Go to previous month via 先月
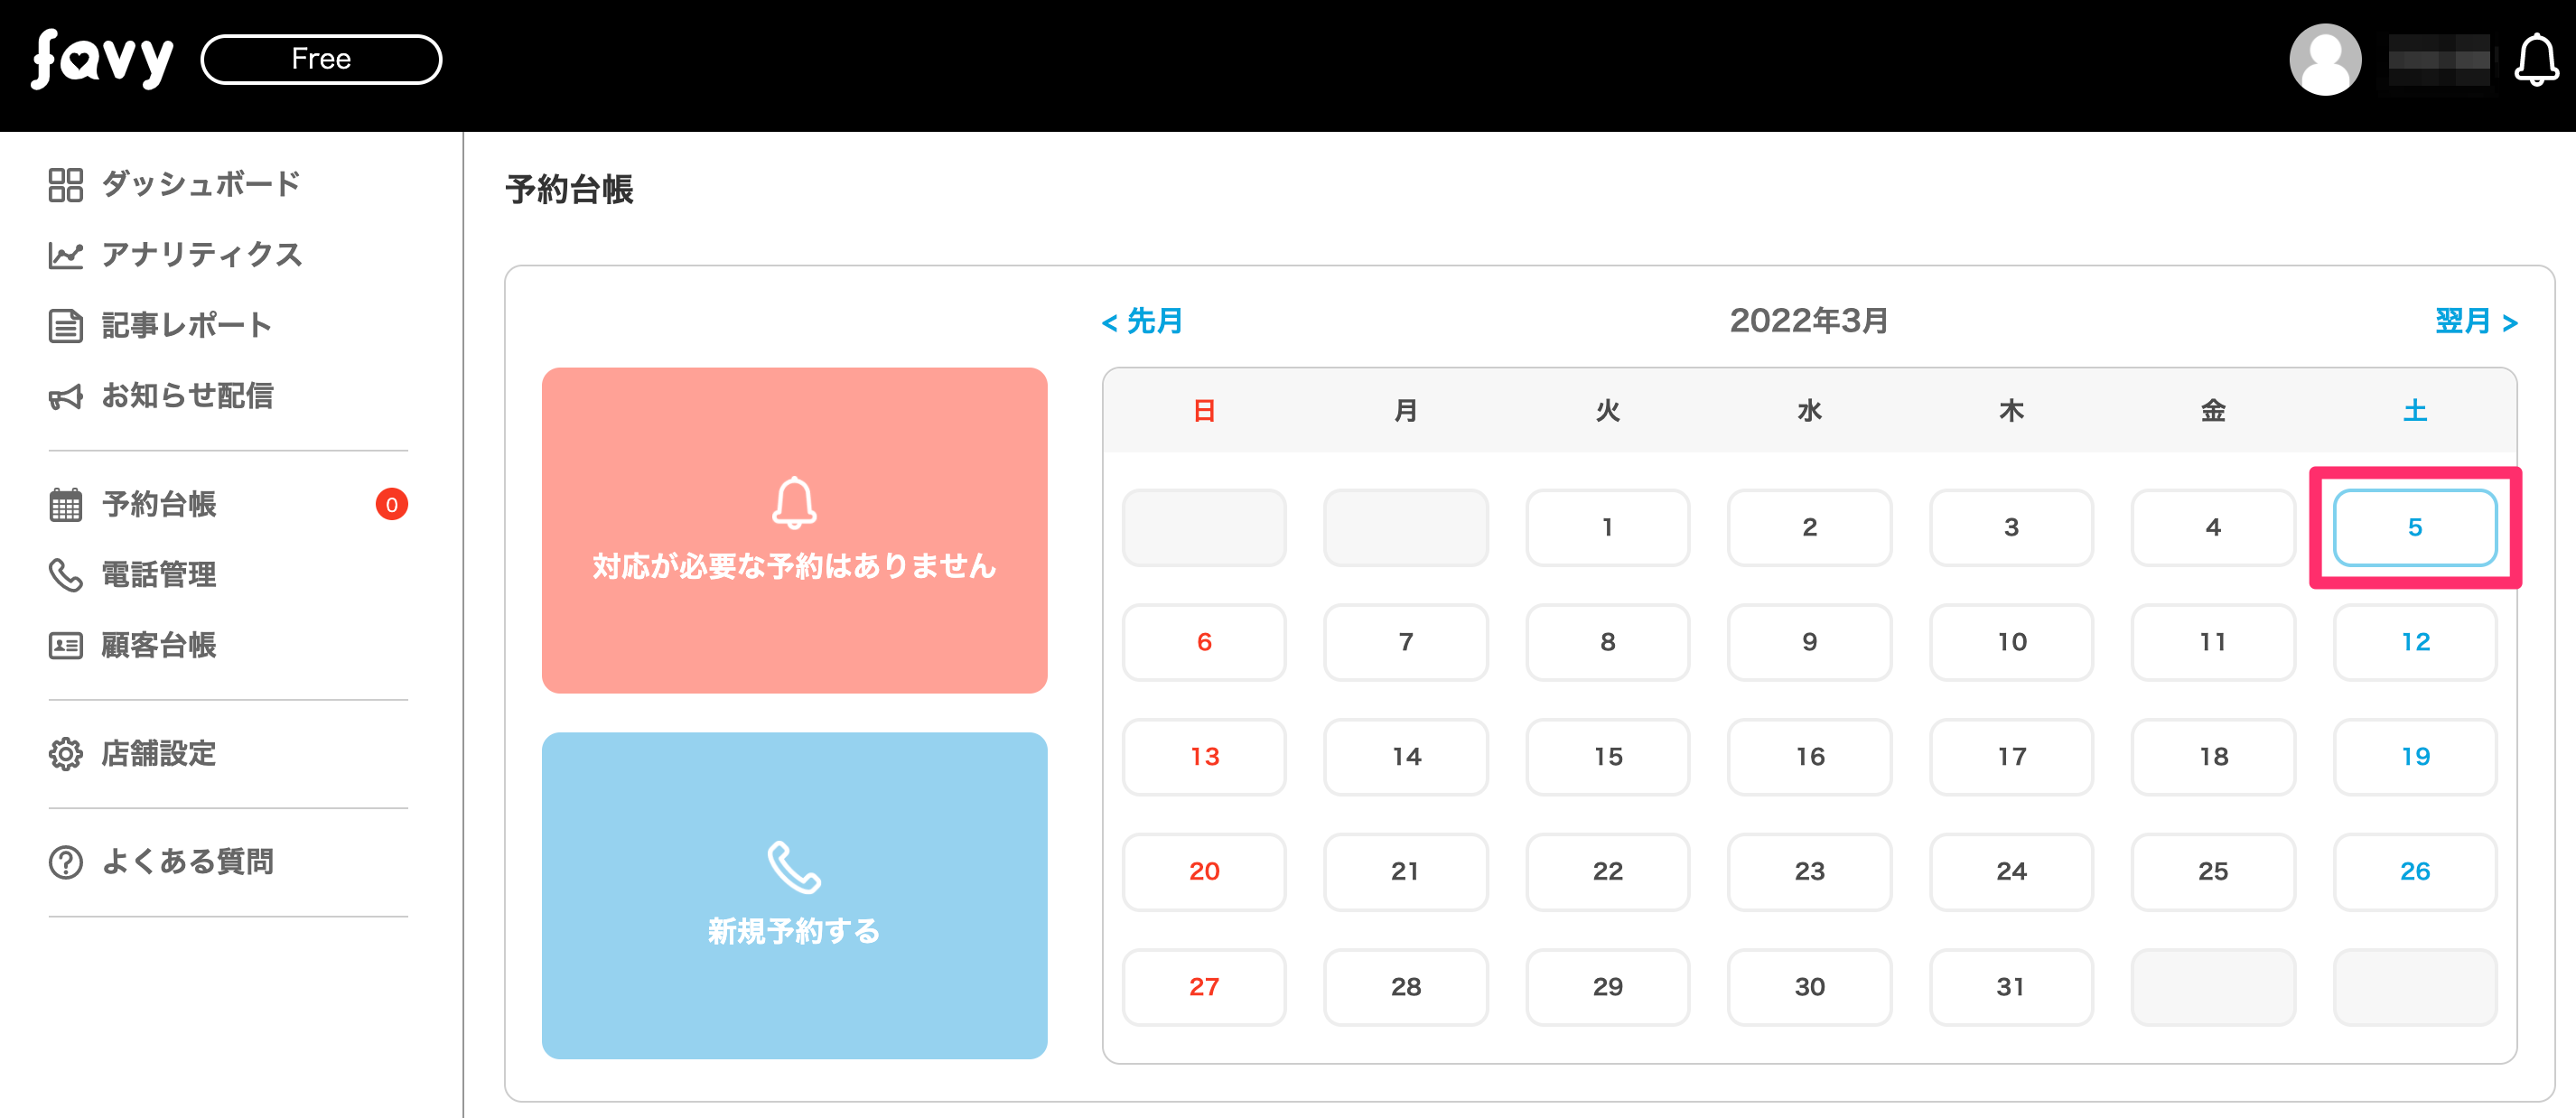Screen dimensions: 2576x1118 [1142, 322]
